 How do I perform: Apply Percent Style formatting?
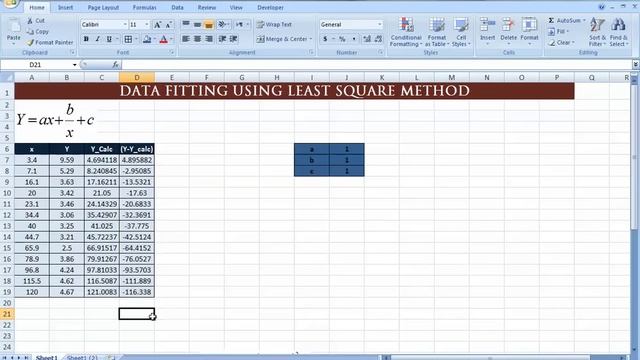342,39
